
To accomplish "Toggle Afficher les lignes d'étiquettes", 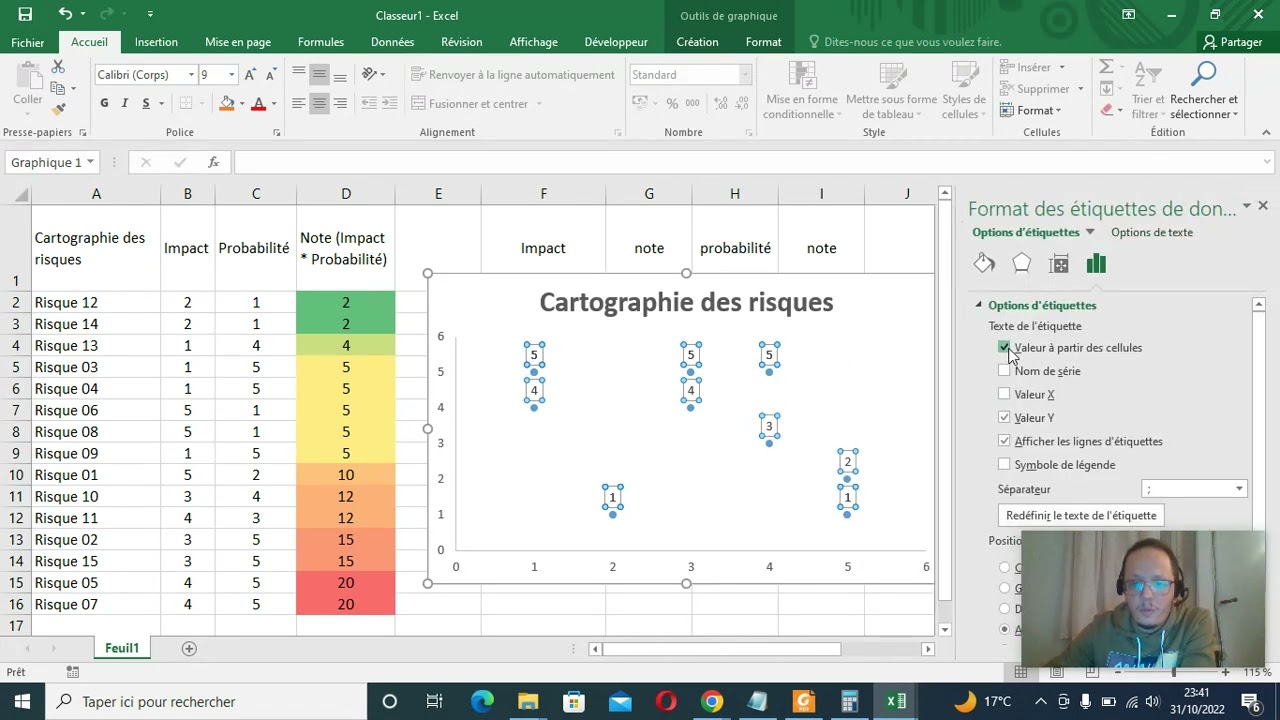I will (1004, 441).
